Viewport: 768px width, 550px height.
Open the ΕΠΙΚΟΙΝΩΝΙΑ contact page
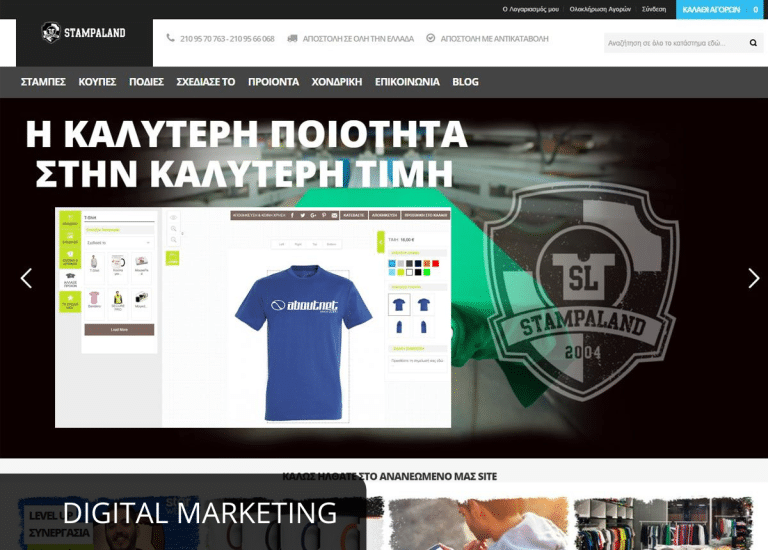407,82
